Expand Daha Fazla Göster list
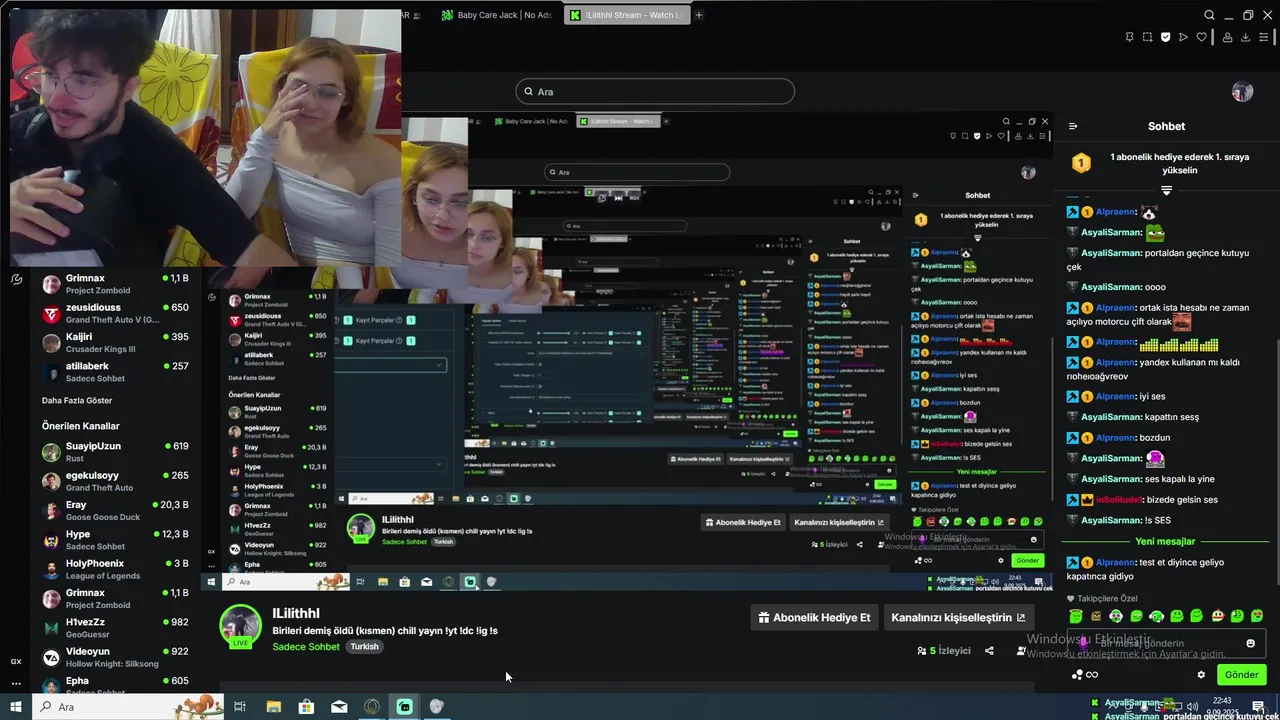This screenshot has height=720, width=1280. pos(77,401)
